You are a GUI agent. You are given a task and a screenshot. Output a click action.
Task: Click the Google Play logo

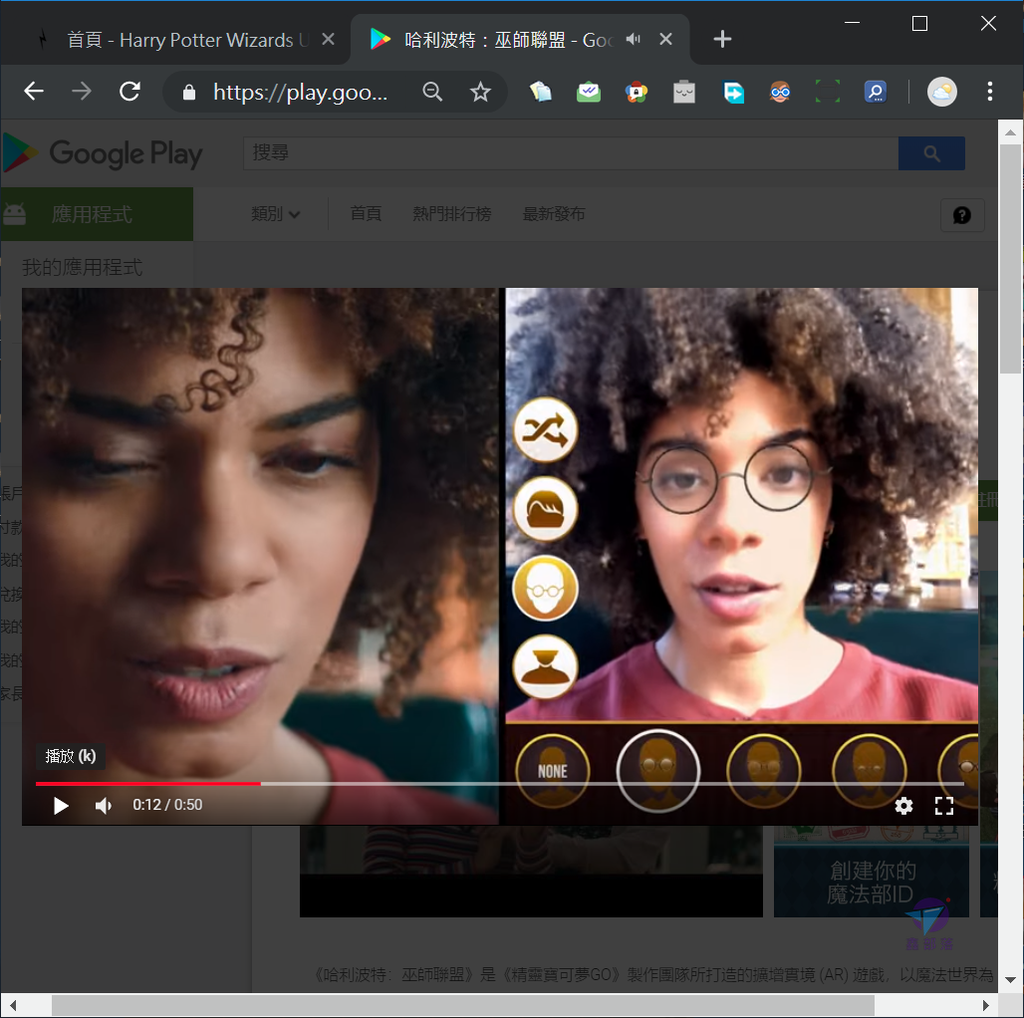103,153
